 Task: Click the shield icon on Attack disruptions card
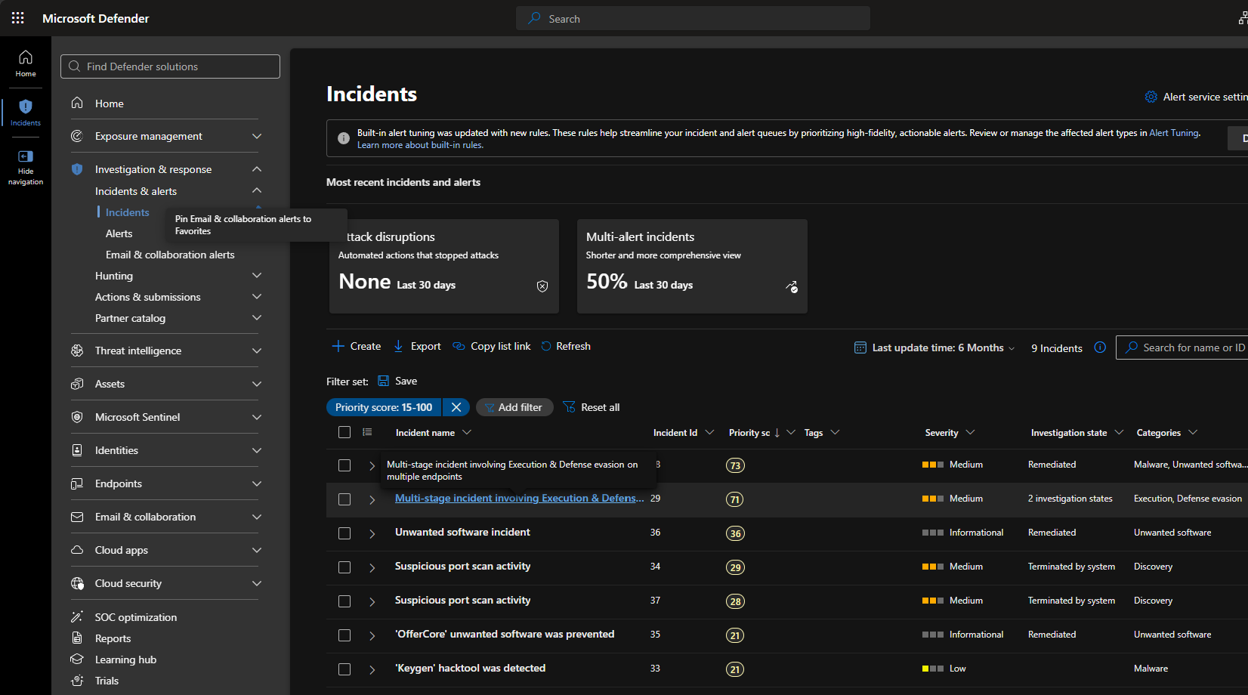coord(542,286)
